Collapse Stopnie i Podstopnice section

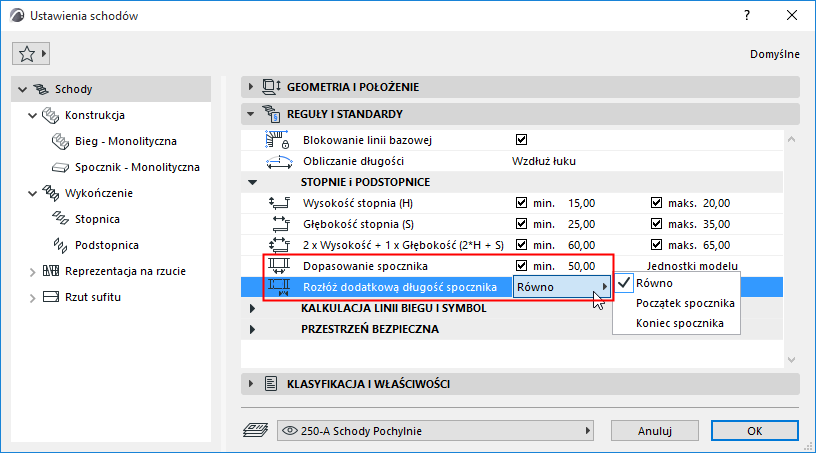pyautogui.click(x=252, y=182)
